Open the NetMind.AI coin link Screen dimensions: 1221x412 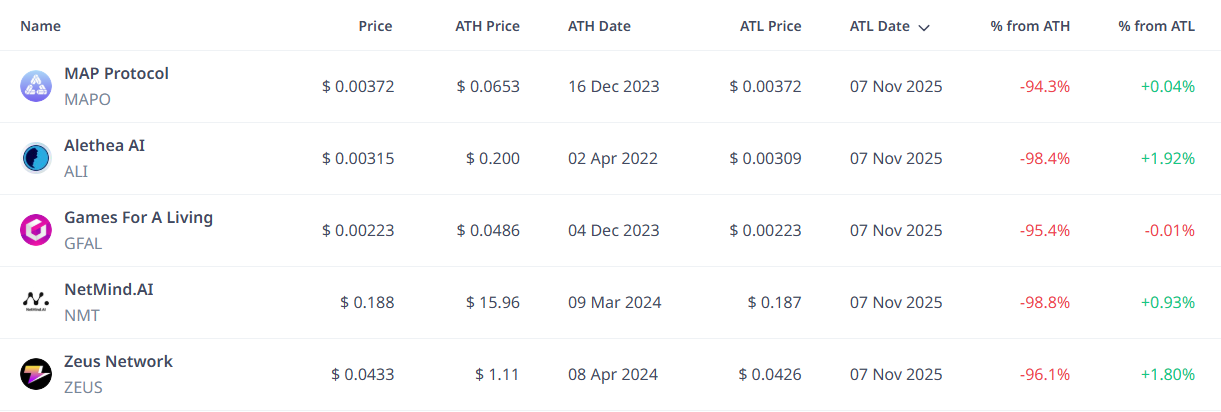tap(108, 290)
